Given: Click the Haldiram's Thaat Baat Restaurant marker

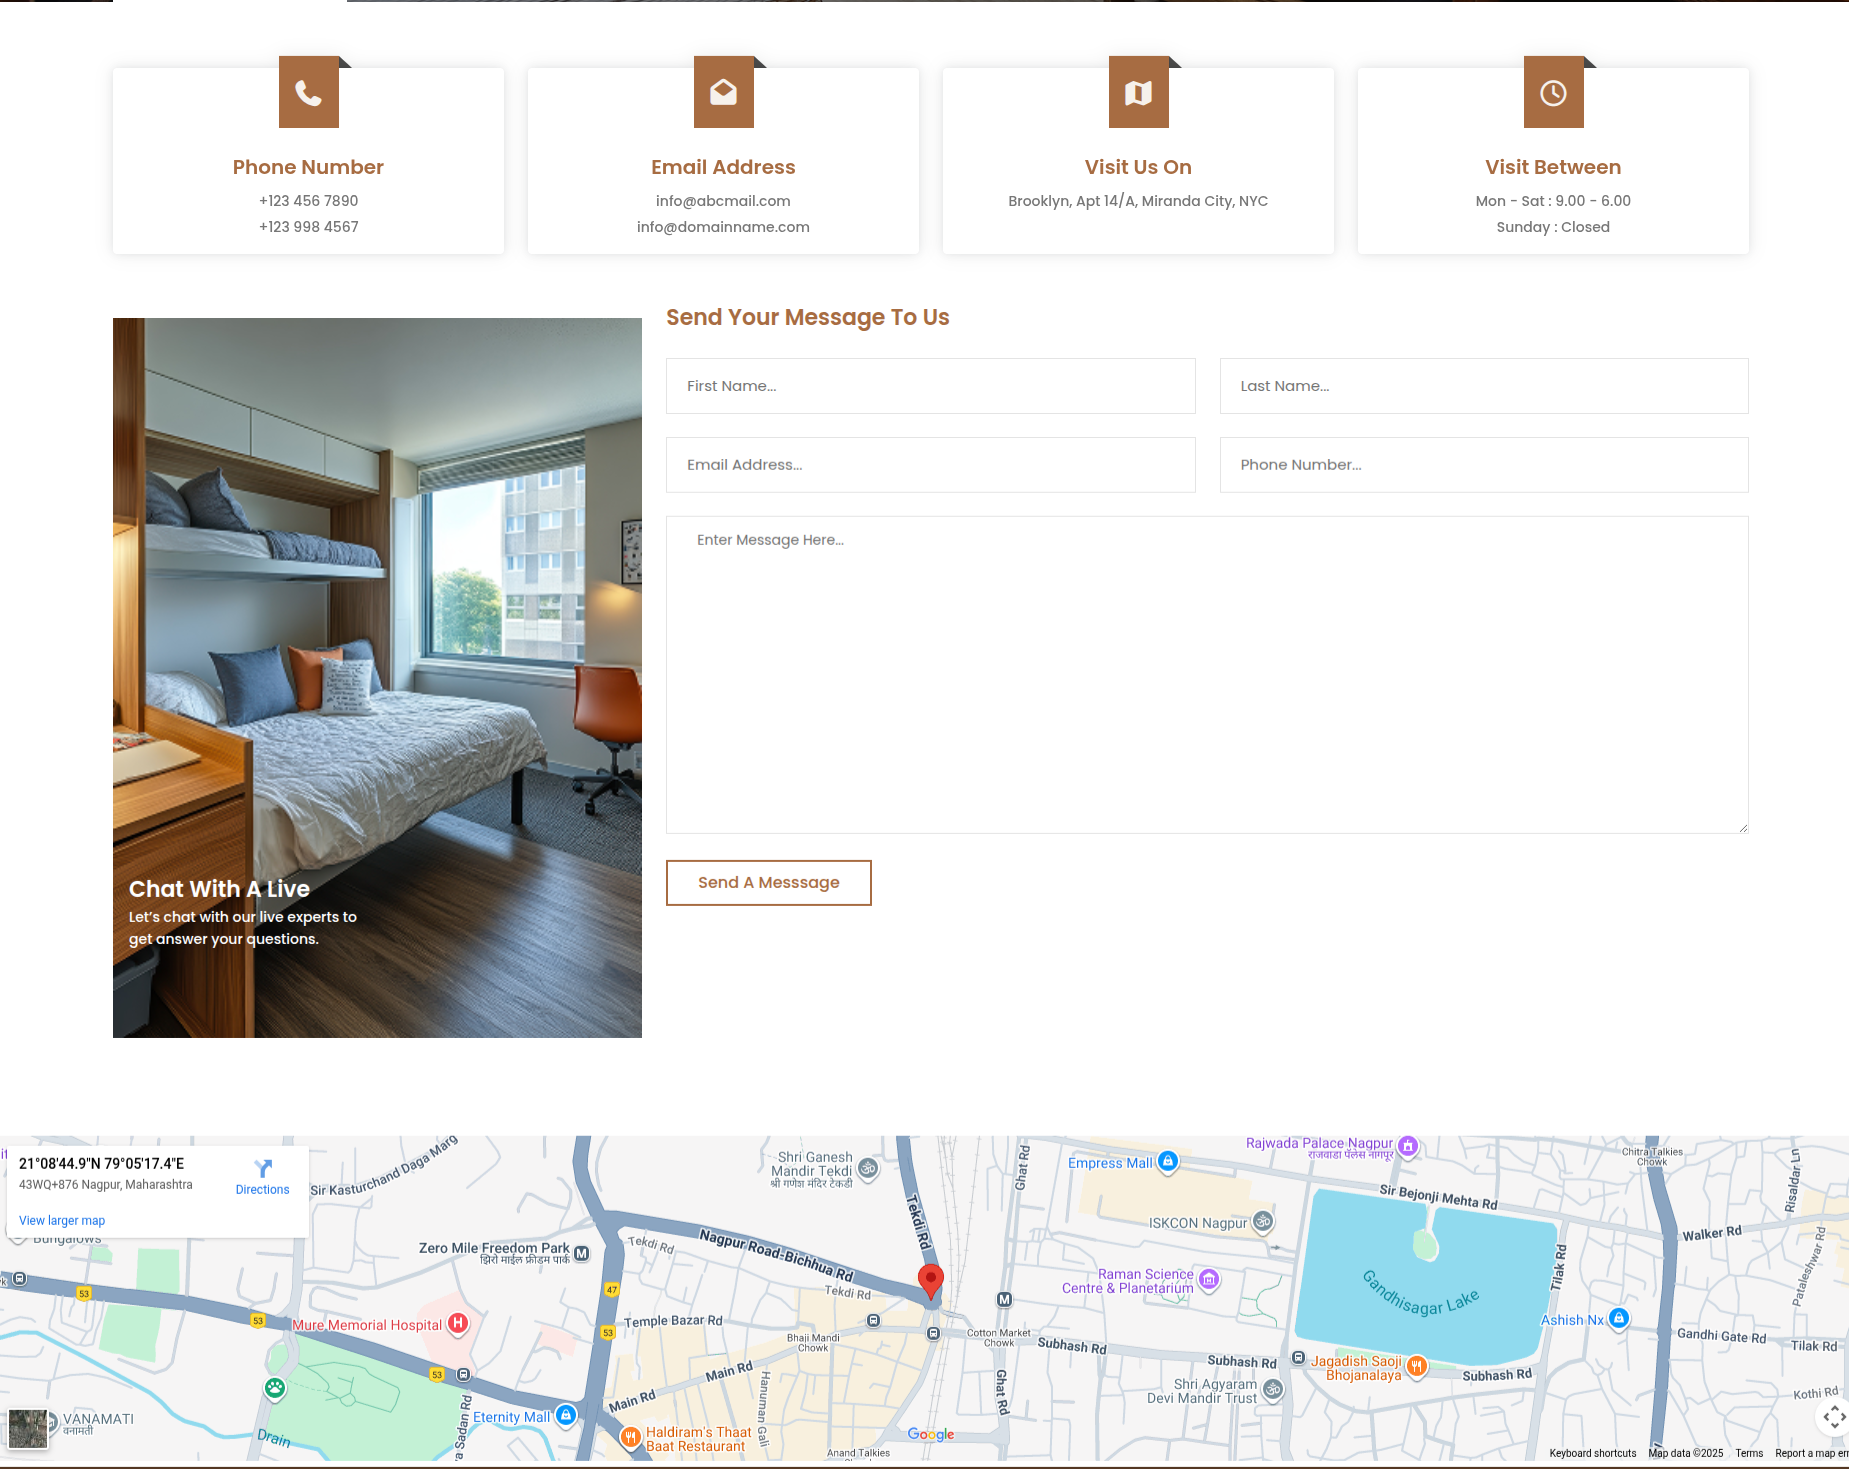Looking at the screenshot, I should (630, 1437).
